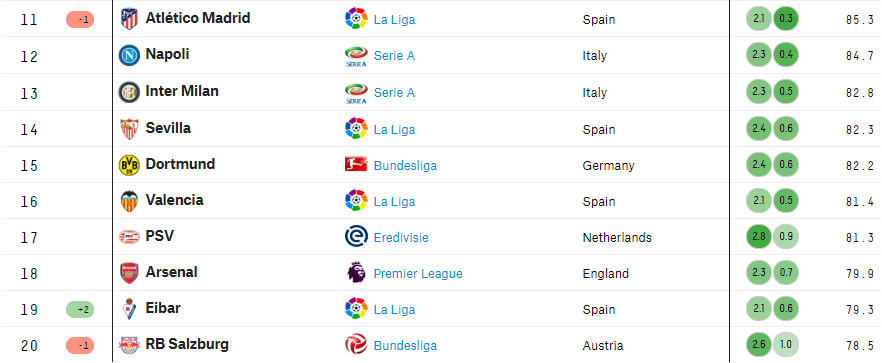
Task: Click the PSV club logo
Action: click(x=129, y=237)
